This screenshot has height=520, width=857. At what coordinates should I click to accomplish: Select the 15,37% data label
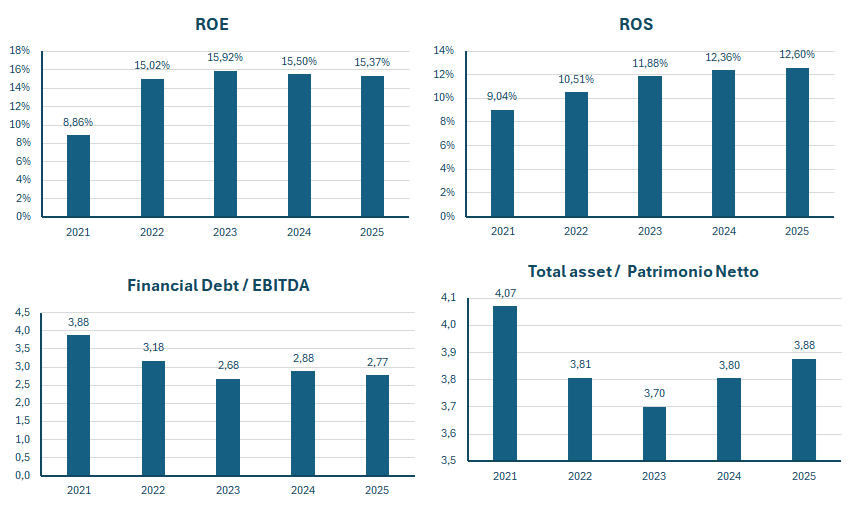[x=372, y=62]
